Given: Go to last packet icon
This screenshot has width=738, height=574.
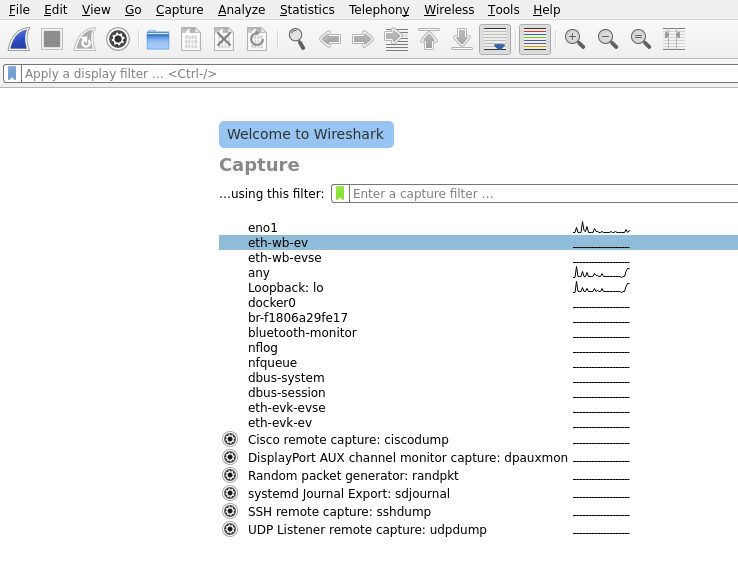Looking at the screenshot, I should pyautogui.click(x=462, y=39).
